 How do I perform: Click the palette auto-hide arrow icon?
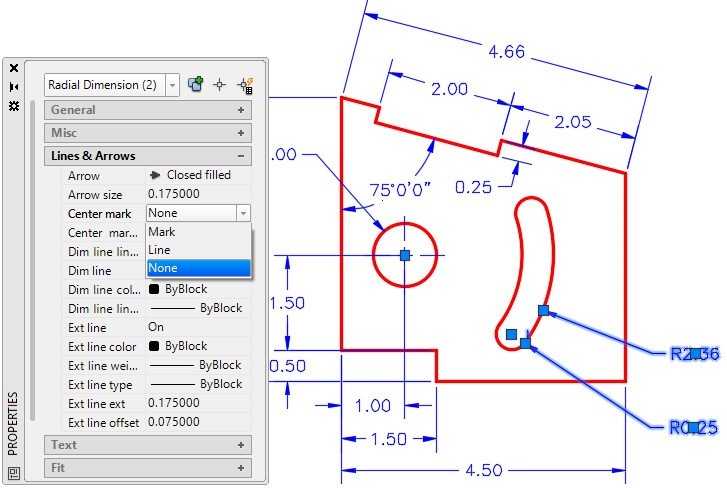tap(14, 87)
